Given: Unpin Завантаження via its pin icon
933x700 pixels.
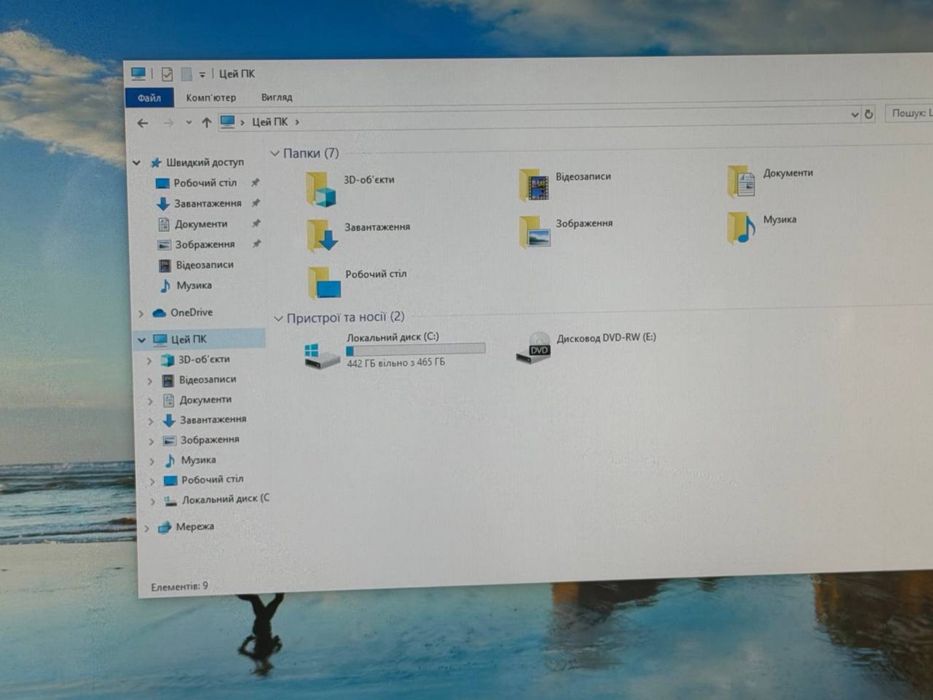Looking at the screenshot, I should tap(255, 203).
